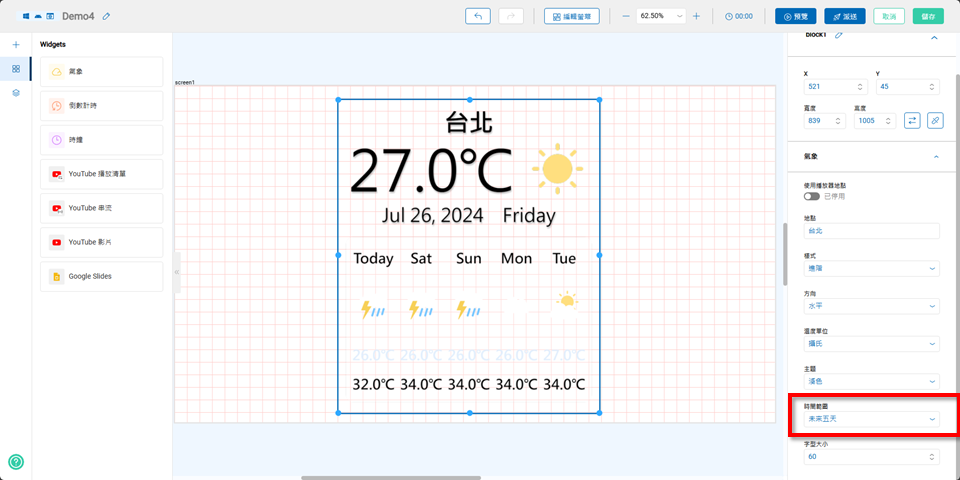Click the 儲存 save button
The width and height of the screenshot is (960, 480).
pyautogui.click(x=929, y=16)
